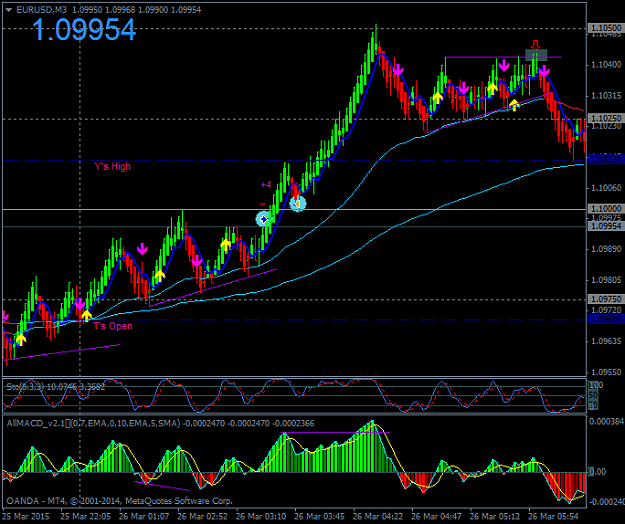The width and height of the screenshot is (625, 524).
Task: Click the 1.10315 price axis label
Action: click(606, 96)
